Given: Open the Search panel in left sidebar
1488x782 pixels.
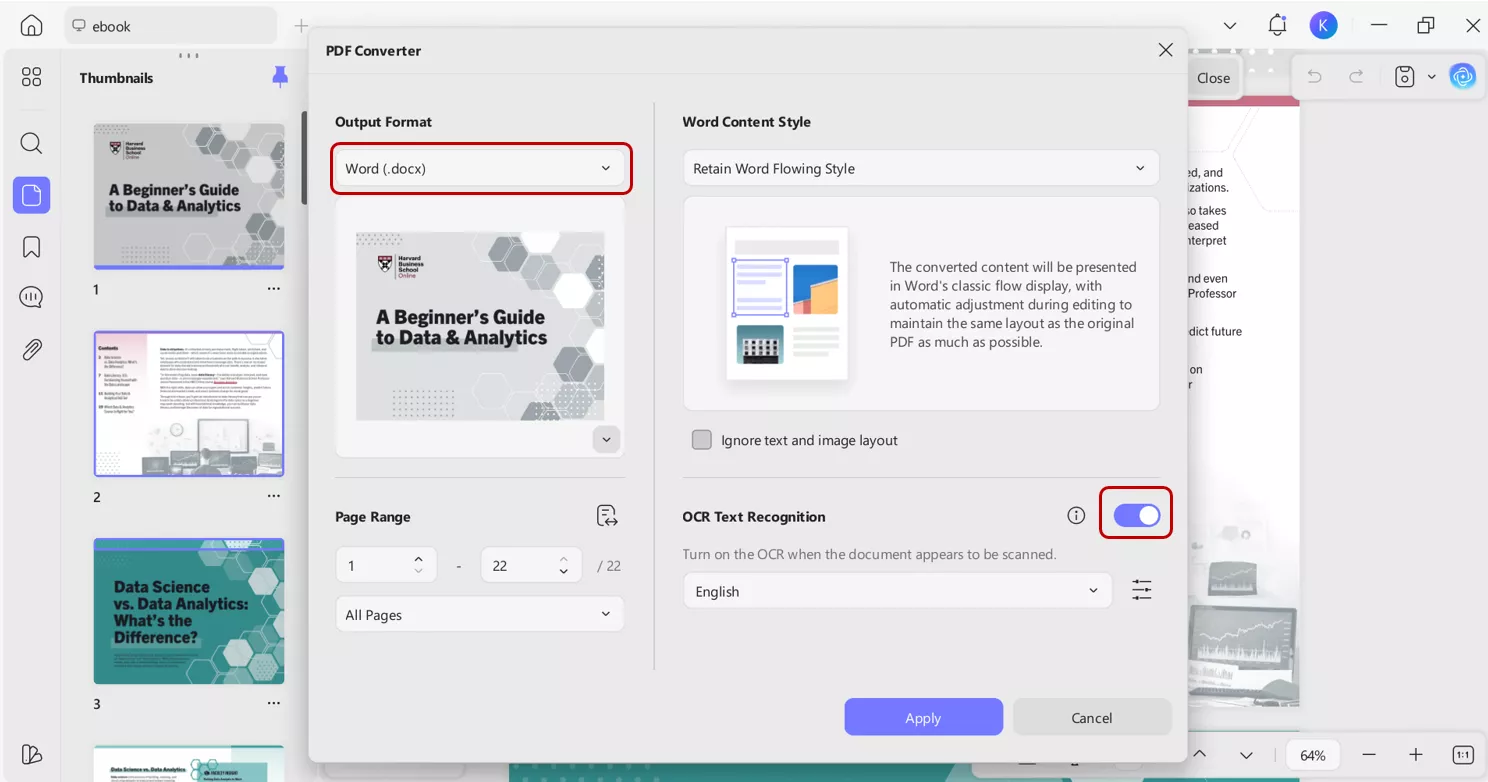Looking at the screenshot, I should [x=31, y=143].
